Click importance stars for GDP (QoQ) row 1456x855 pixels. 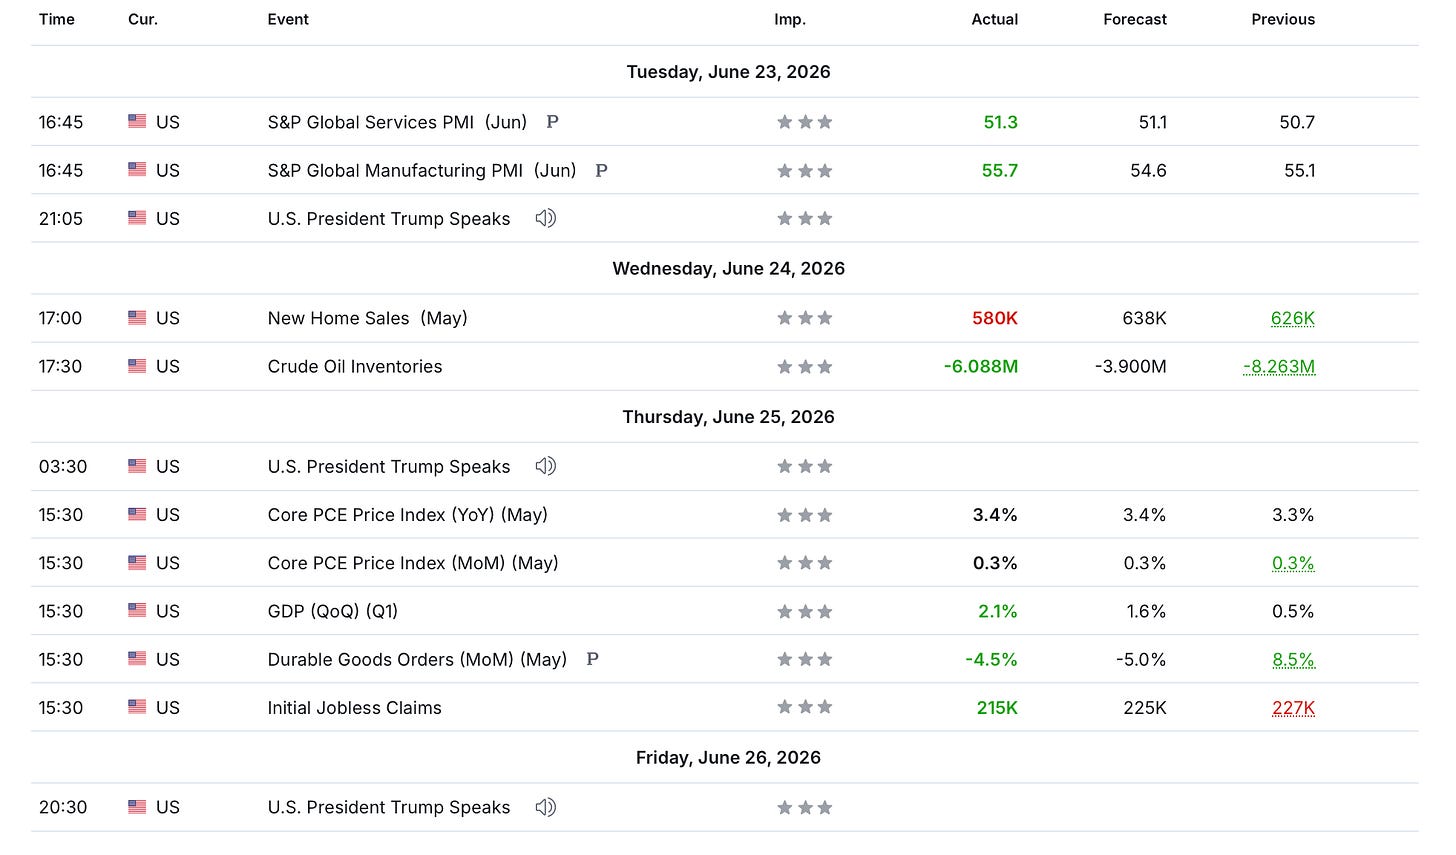tap(805, 611)
